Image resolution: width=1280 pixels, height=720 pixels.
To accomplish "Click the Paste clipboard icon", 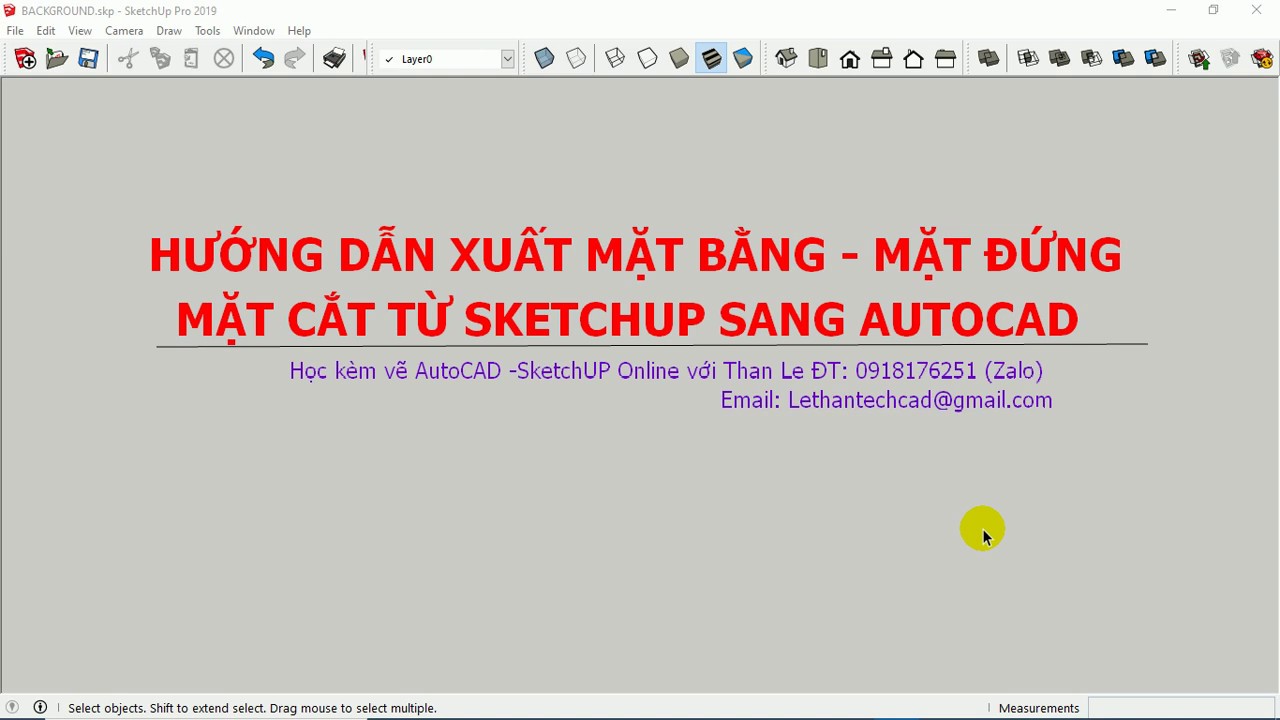I will pos(192,59).
